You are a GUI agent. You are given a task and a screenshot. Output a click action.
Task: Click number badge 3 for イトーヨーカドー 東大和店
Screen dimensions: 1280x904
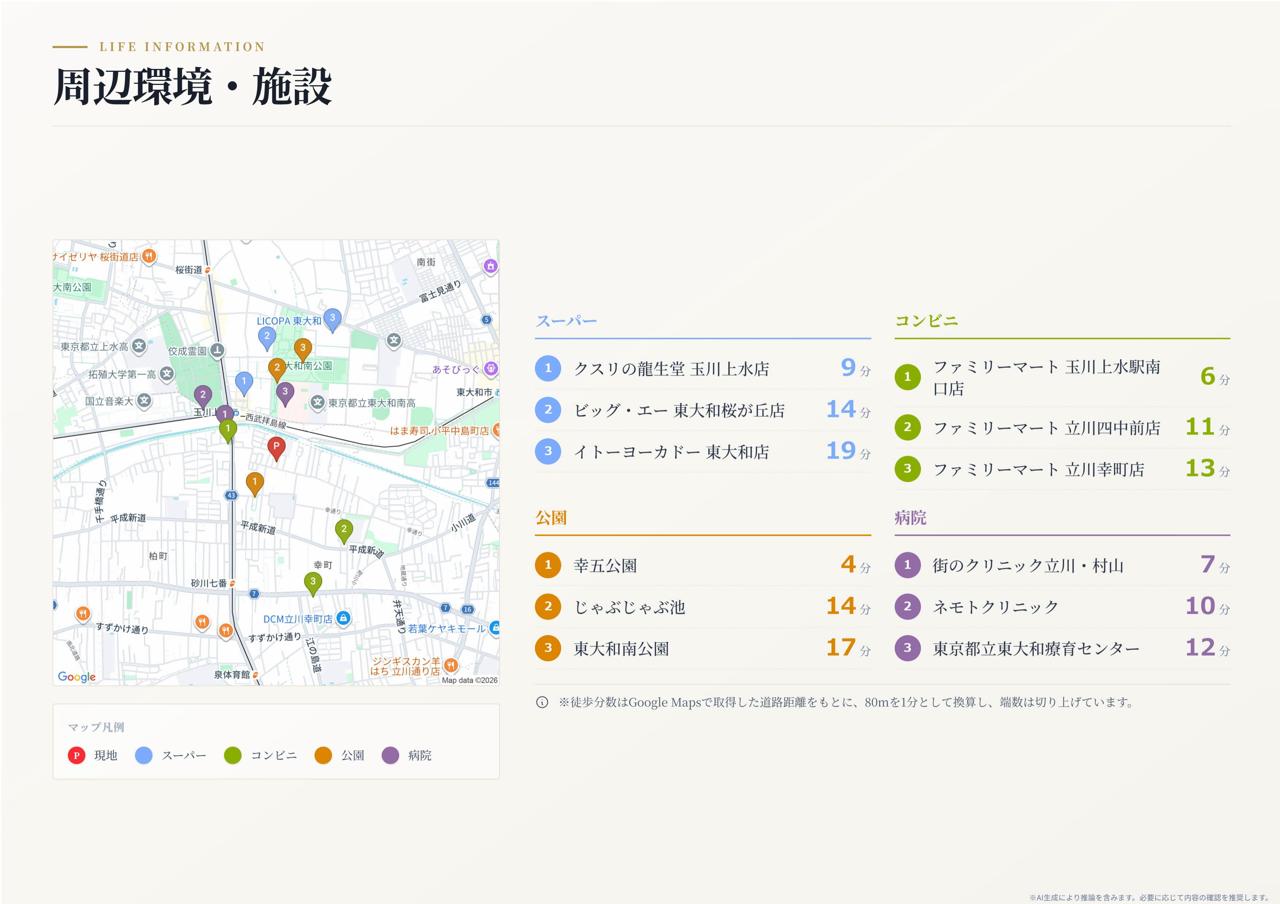click(x=548, y=451)
